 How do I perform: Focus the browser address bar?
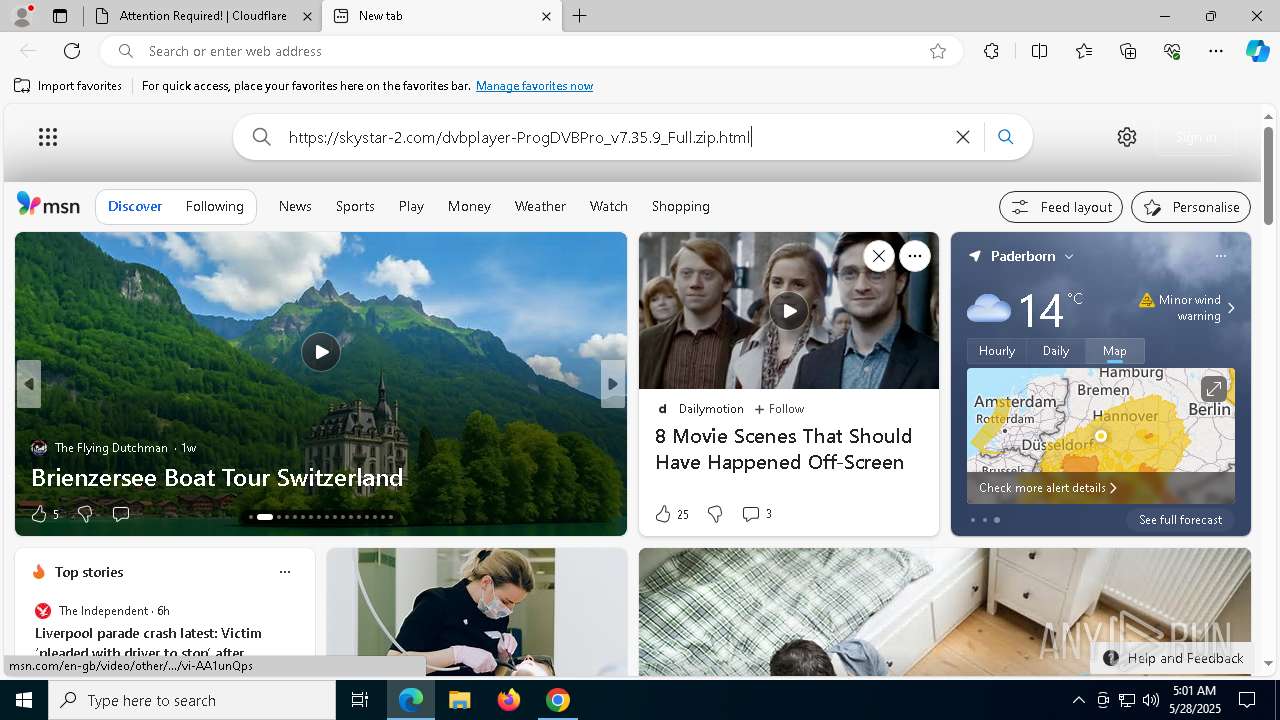tap(530, 51)
